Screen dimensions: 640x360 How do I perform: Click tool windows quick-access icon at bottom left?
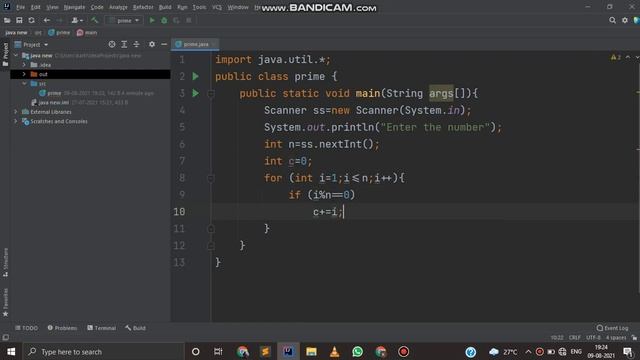6,338
